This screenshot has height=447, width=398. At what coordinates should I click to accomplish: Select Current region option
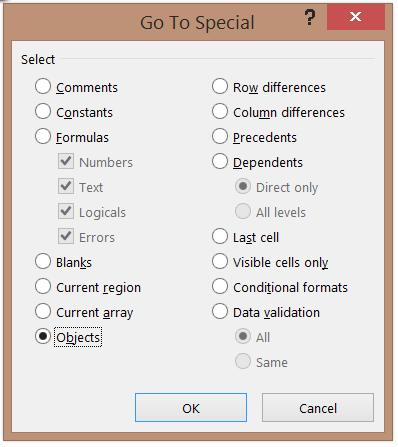click(43, 286)
